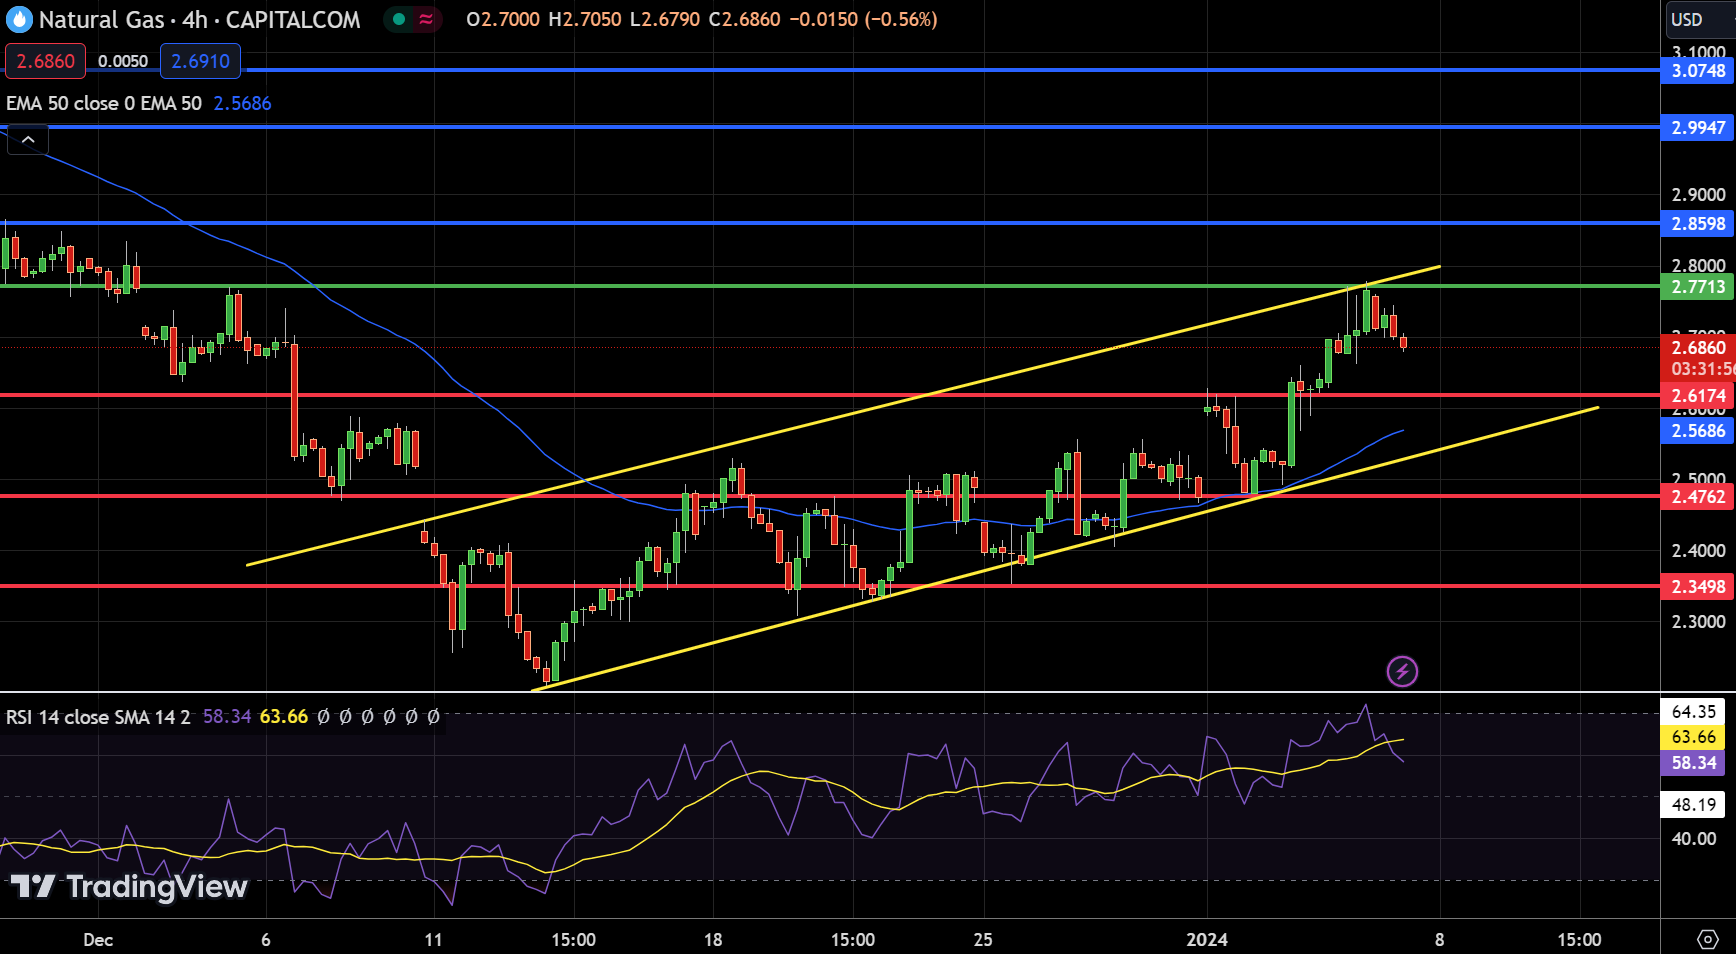
Task: Click the 25 date label on time axis
Action: pos(983,939)
